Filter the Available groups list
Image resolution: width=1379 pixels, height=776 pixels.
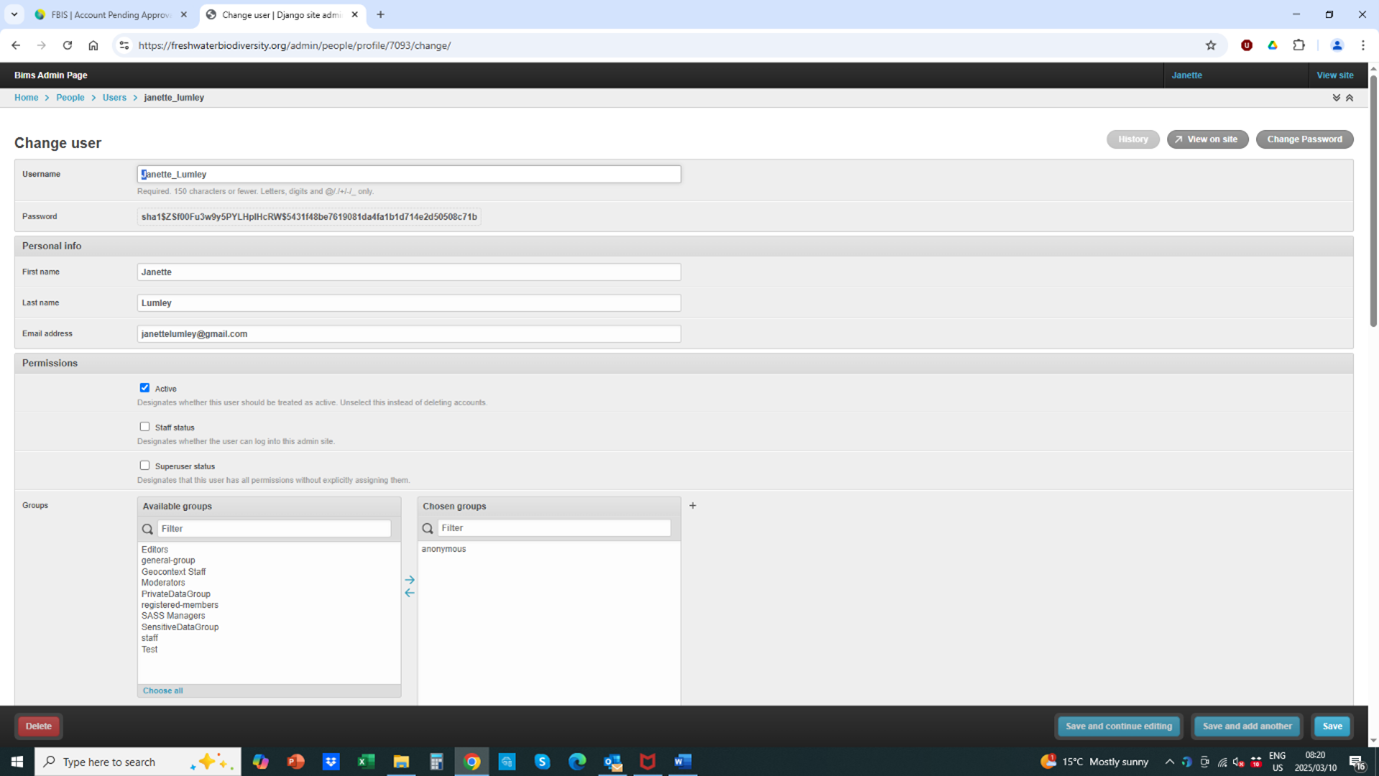tap(274, 528)
